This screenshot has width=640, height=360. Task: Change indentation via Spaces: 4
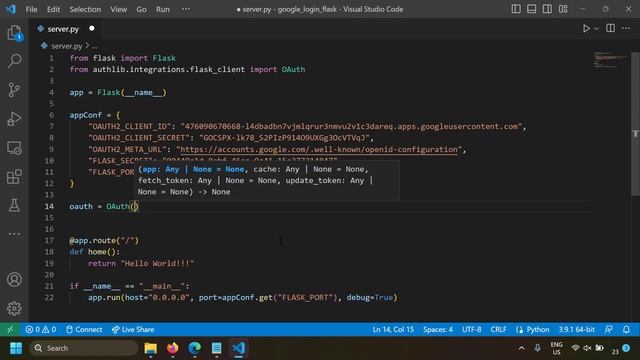click(x=438, y=329)
